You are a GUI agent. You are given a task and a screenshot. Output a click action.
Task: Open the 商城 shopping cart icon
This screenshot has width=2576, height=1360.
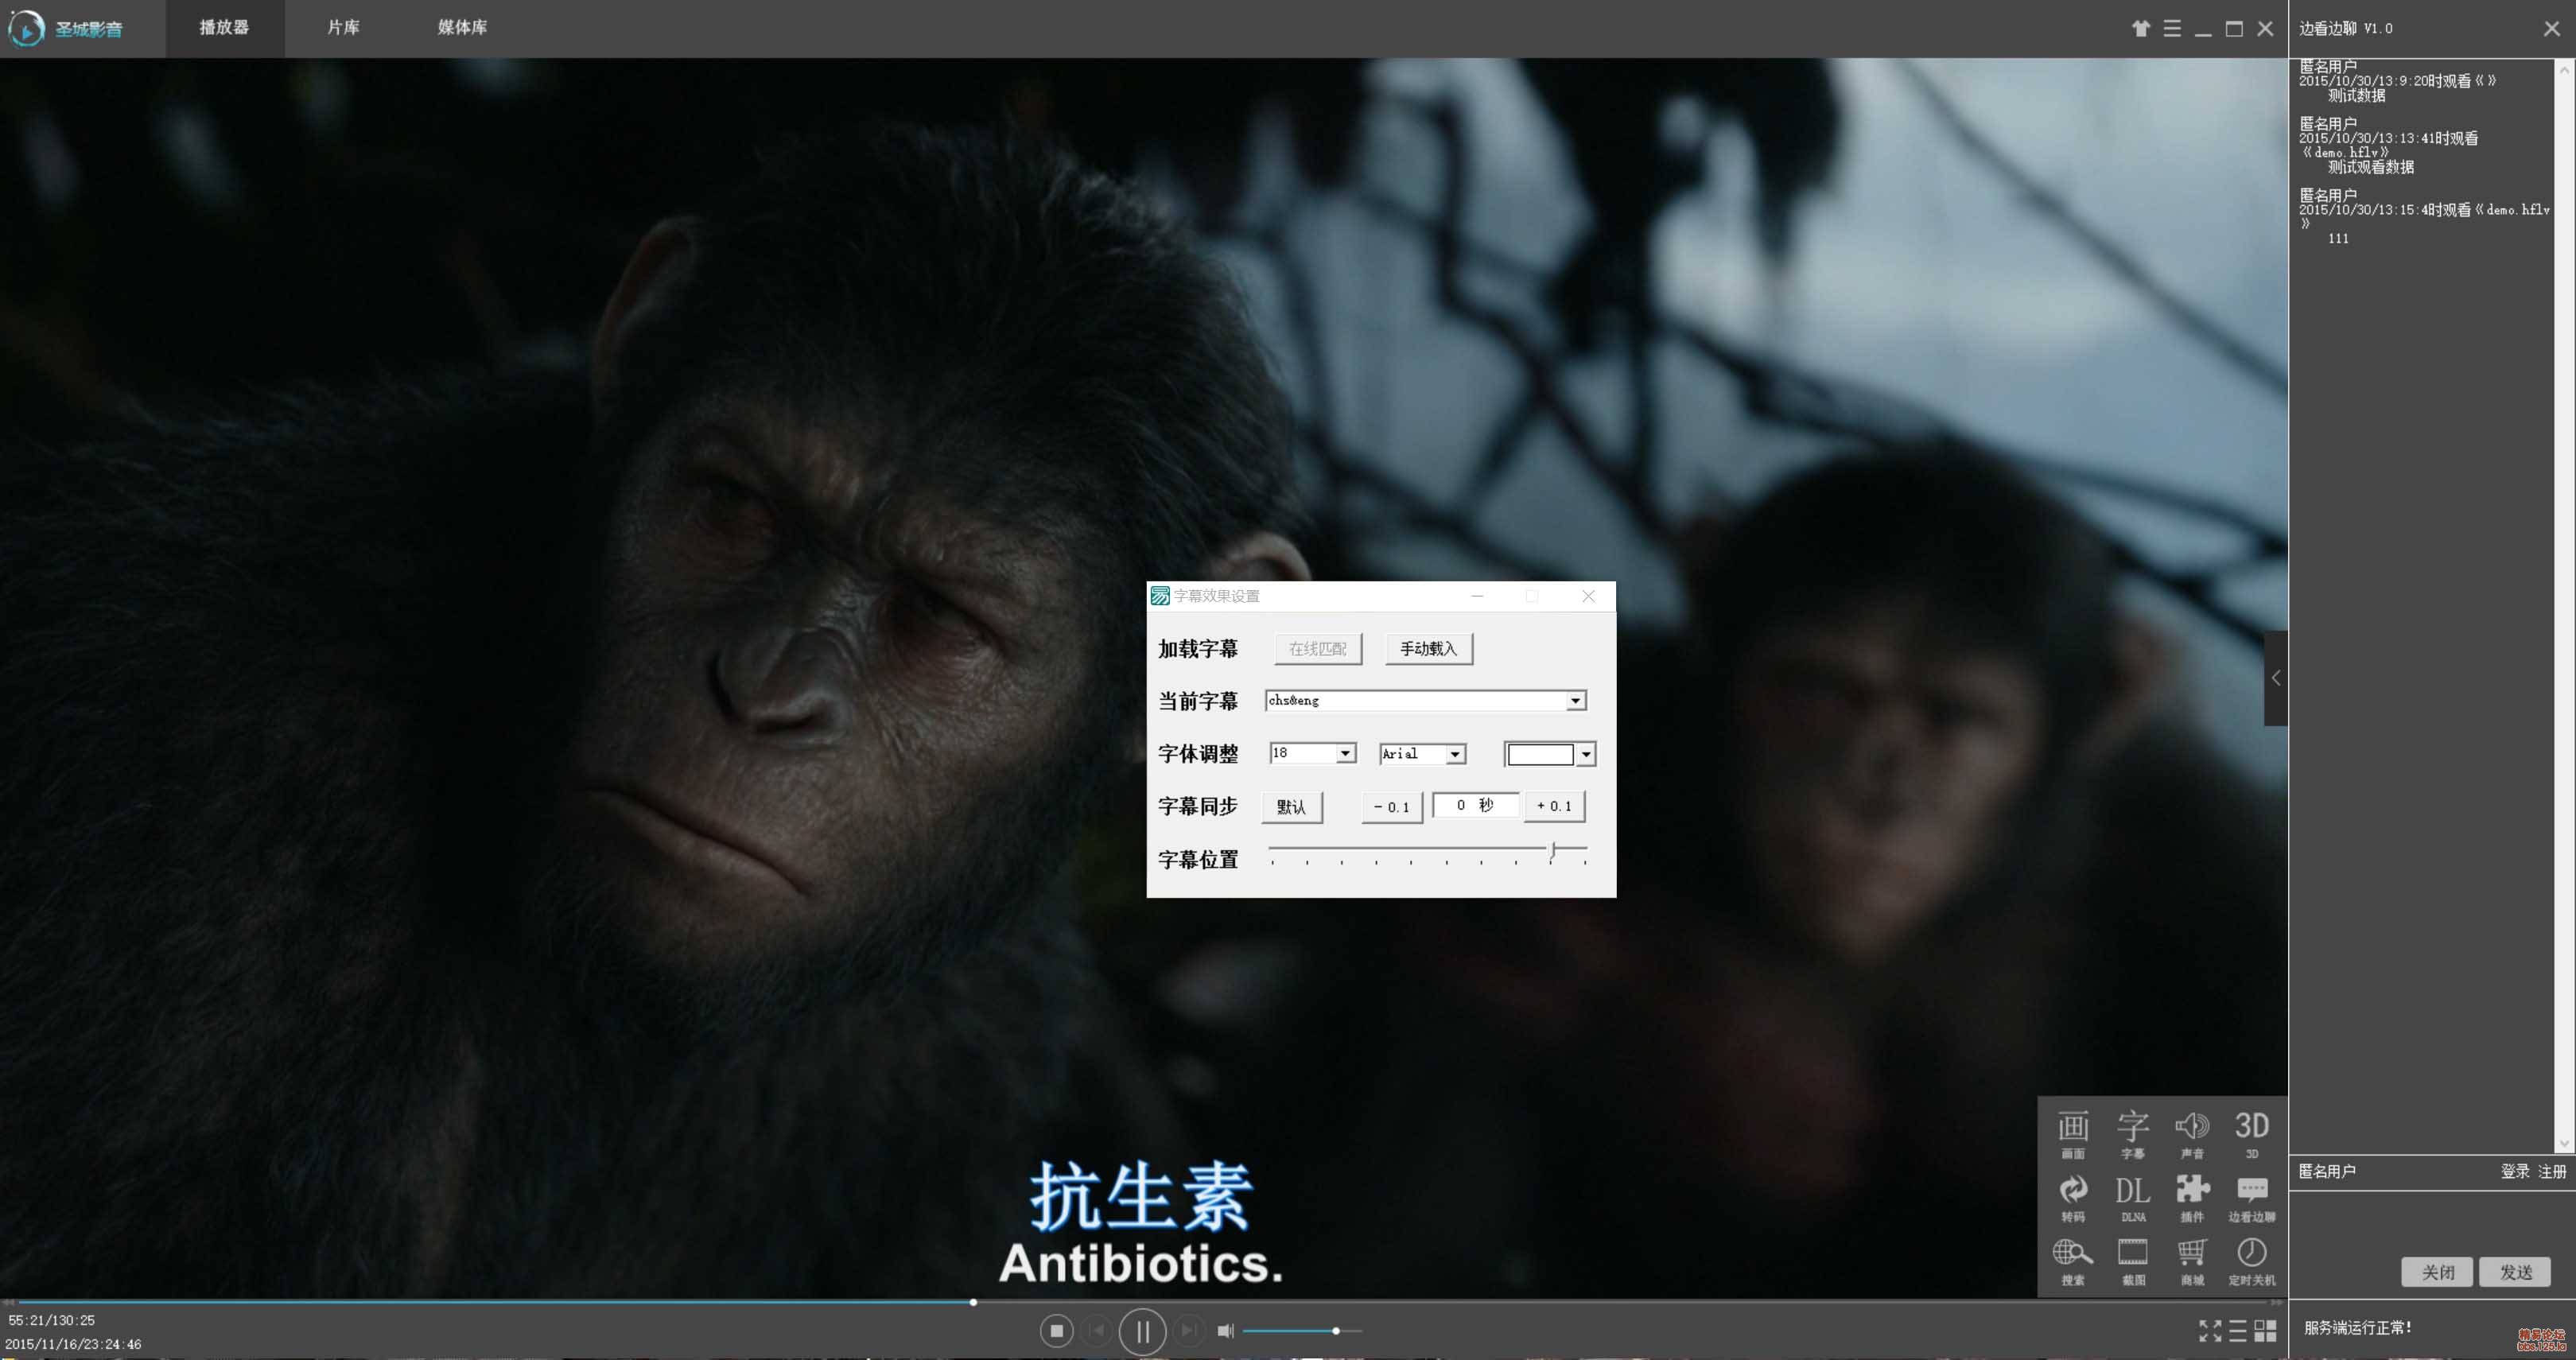(x=2192, y=1261)
